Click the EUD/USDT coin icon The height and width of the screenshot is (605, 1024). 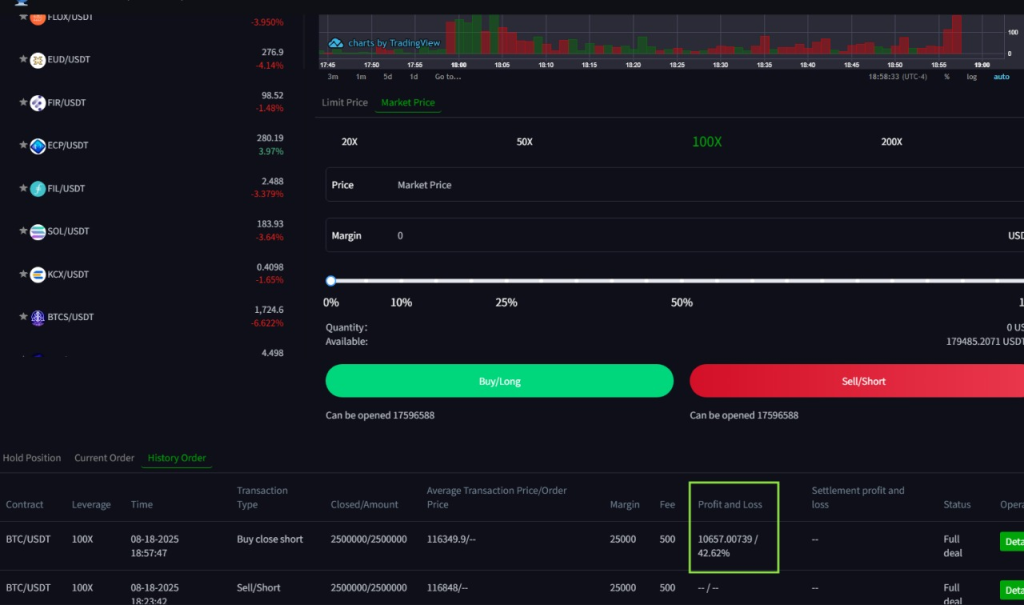(38, 60)
